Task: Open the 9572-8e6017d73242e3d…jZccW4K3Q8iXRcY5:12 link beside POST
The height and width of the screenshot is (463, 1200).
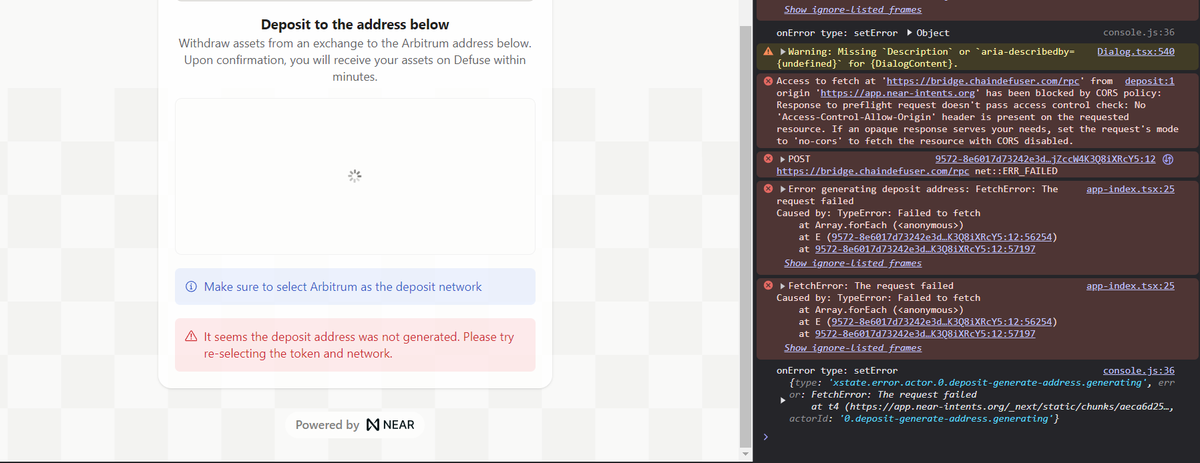Action: click(1045, 159)
